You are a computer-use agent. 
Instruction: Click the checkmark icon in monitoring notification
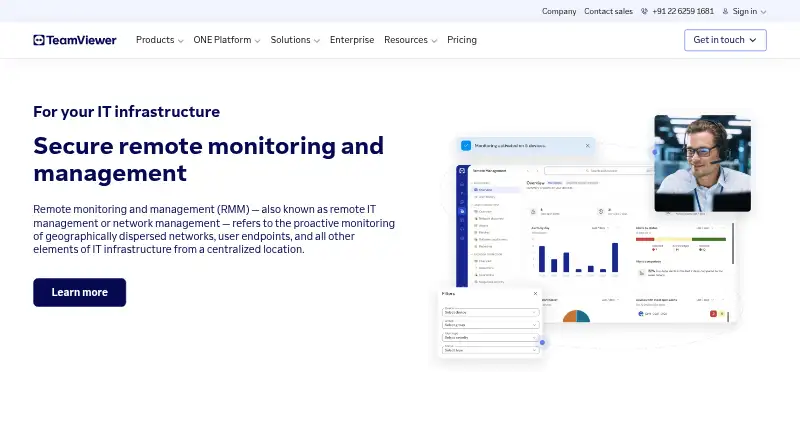(x=466, y=145)
